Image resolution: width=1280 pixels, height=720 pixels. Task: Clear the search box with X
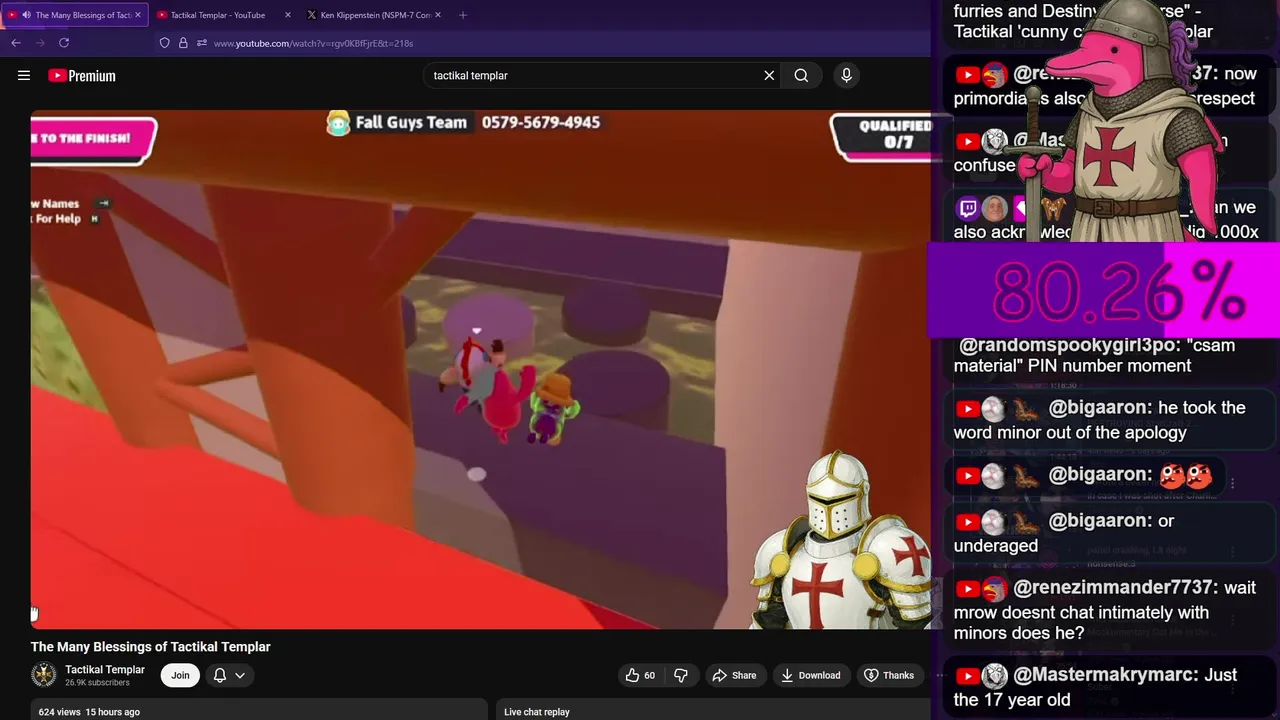(769, 75)
